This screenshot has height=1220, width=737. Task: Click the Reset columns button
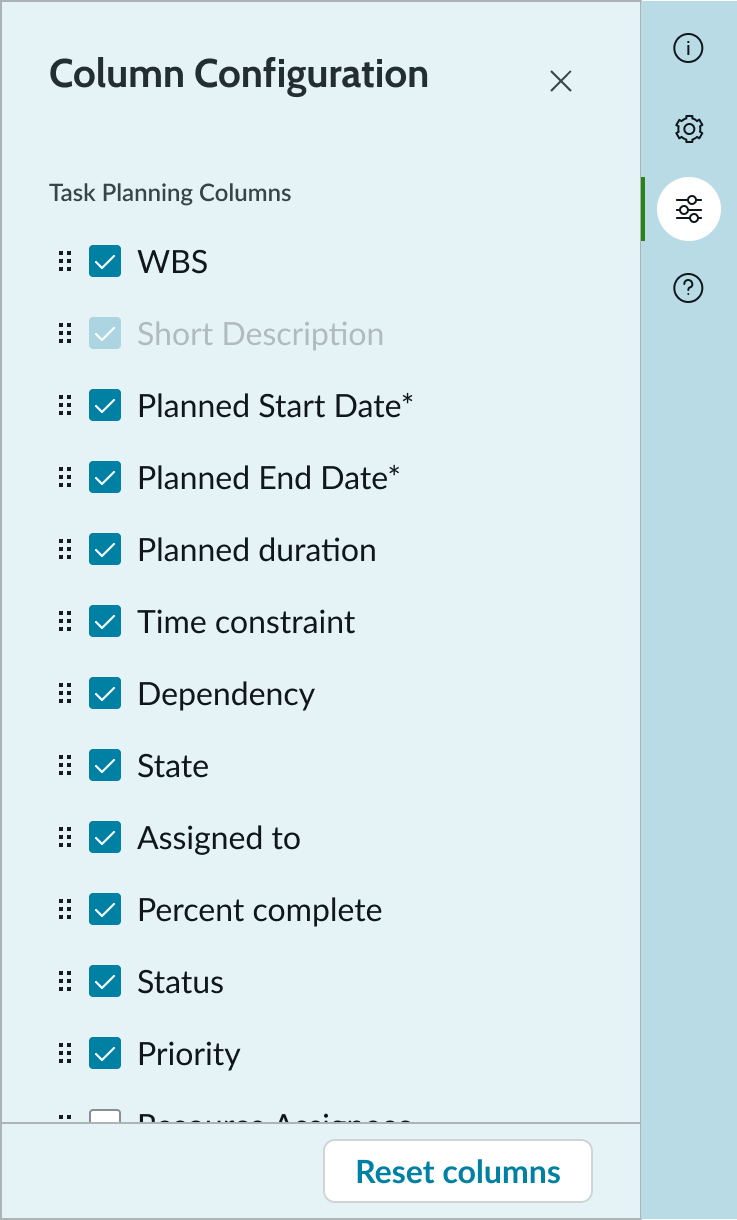(458, 1171)
